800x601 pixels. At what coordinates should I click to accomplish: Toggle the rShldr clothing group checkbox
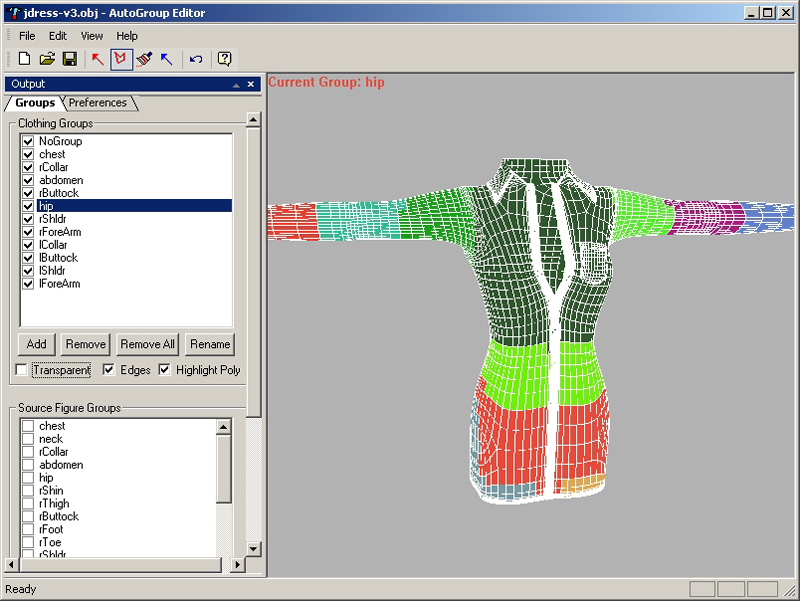coord(28,219)
